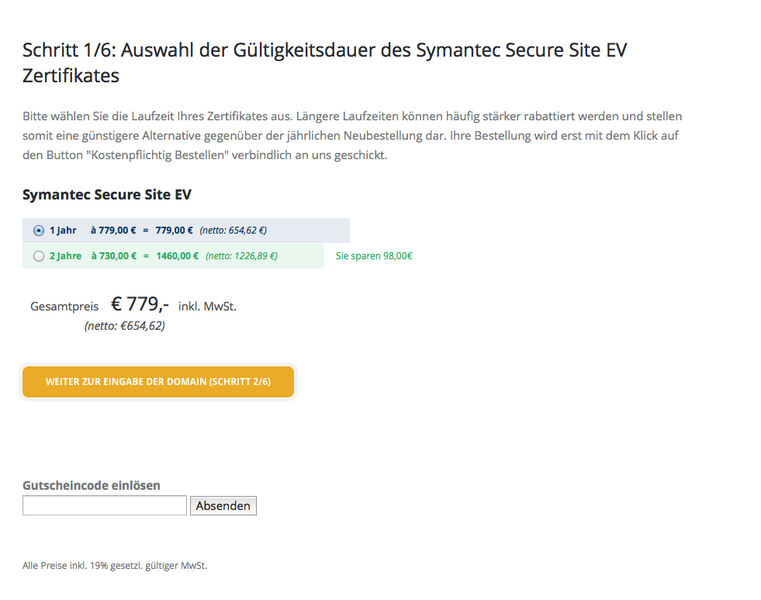This screenshot has width=761, height=600.
Task: Click the € 779,- Gesamtpreis amount
Action: pyautogui.click(x=140, y=305)
